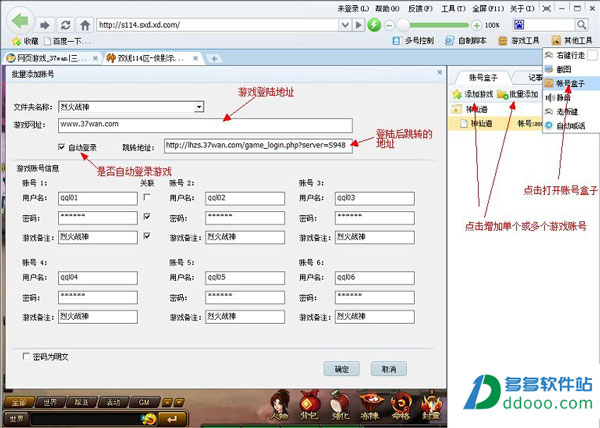Click the go arrow beside address bar
The width and height of the screenshot is (600, 428).
pyautogui.click(x=359, y=25)
